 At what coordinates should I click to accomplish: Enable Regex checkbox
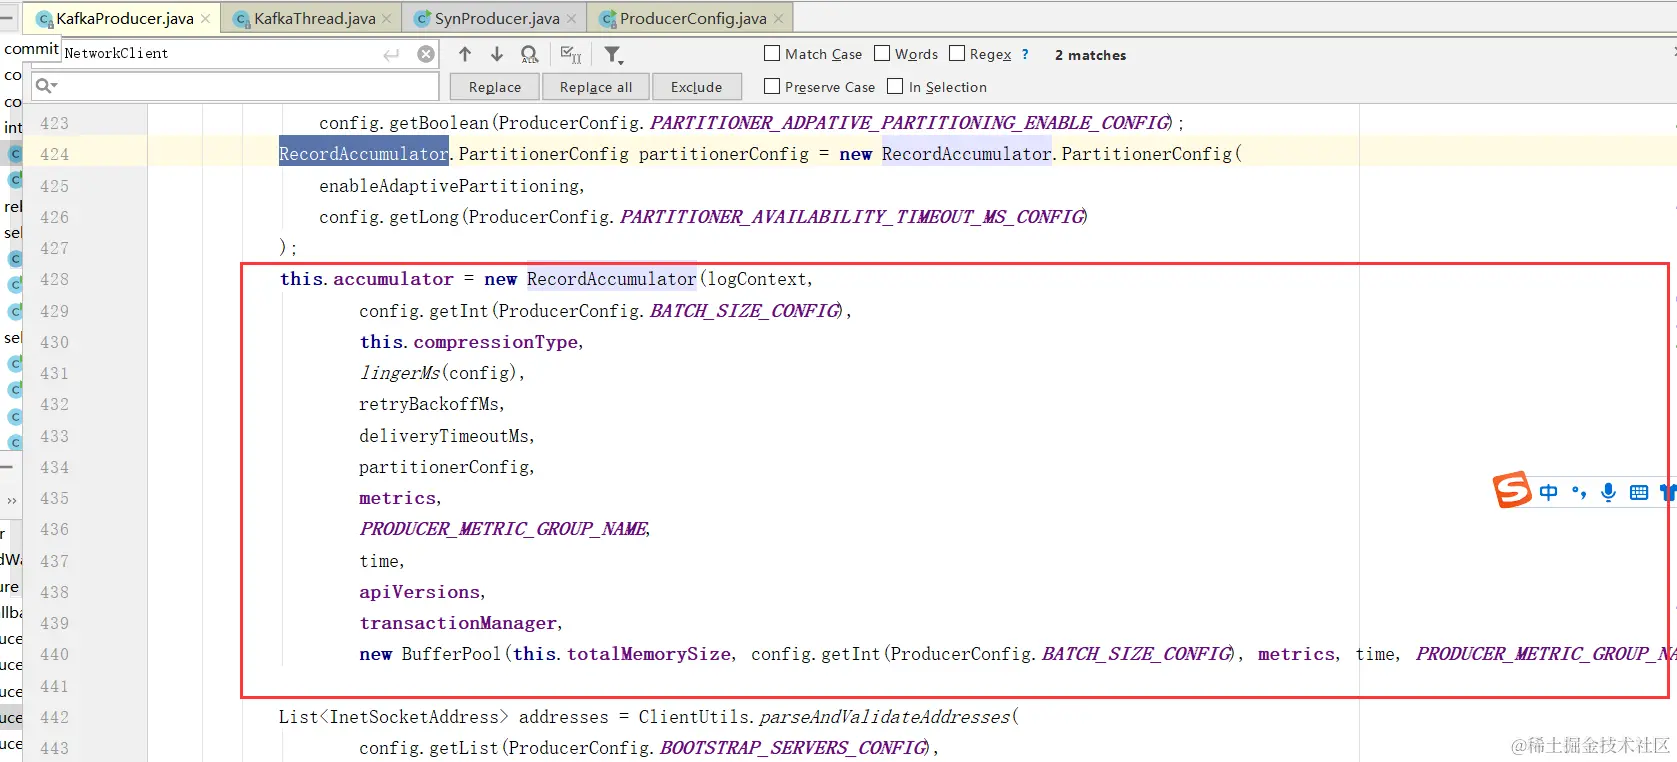click(x=957, y=53)
